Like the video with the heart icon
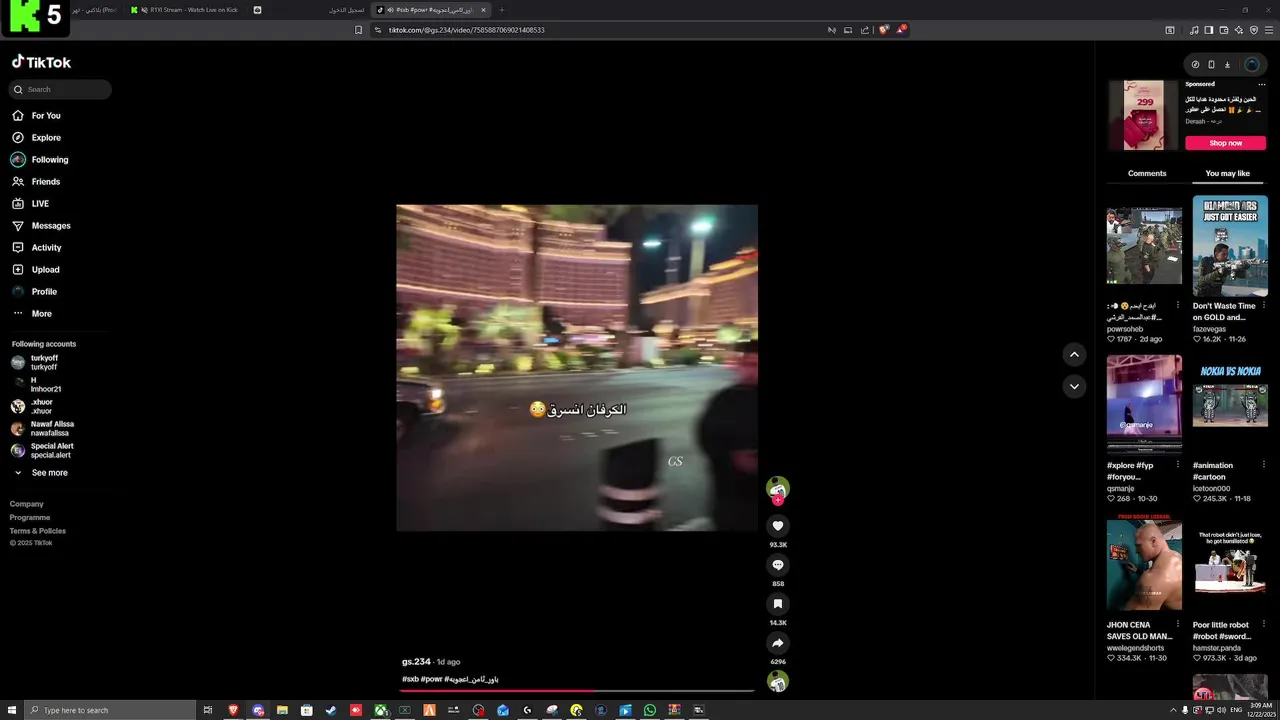This screenshot has width=1280, height=720. [x=778, y=526]
